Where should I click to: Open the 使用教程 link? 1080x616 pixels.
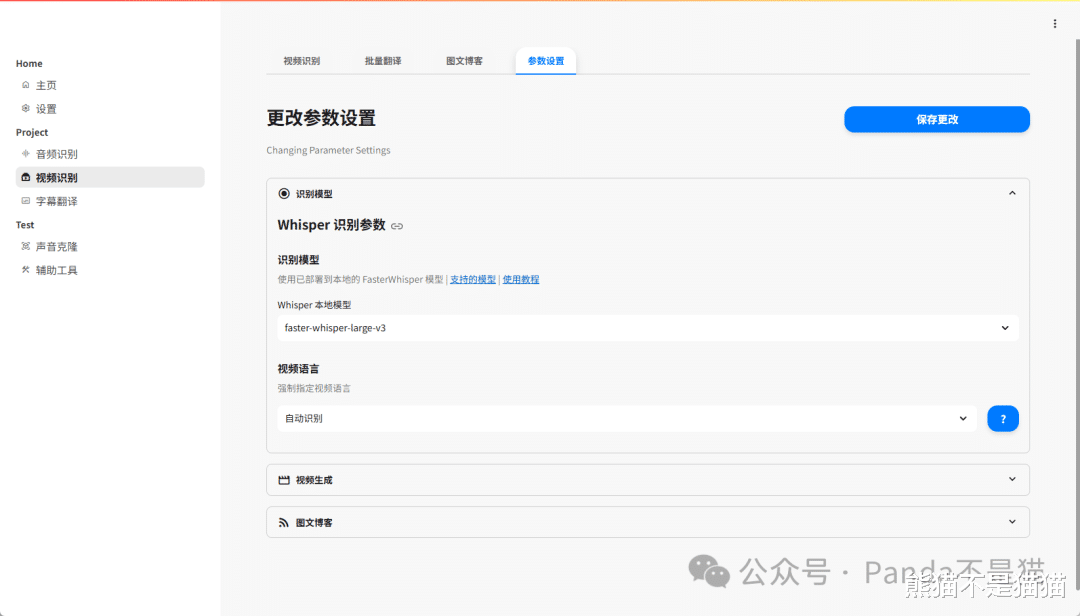point(521,279)
